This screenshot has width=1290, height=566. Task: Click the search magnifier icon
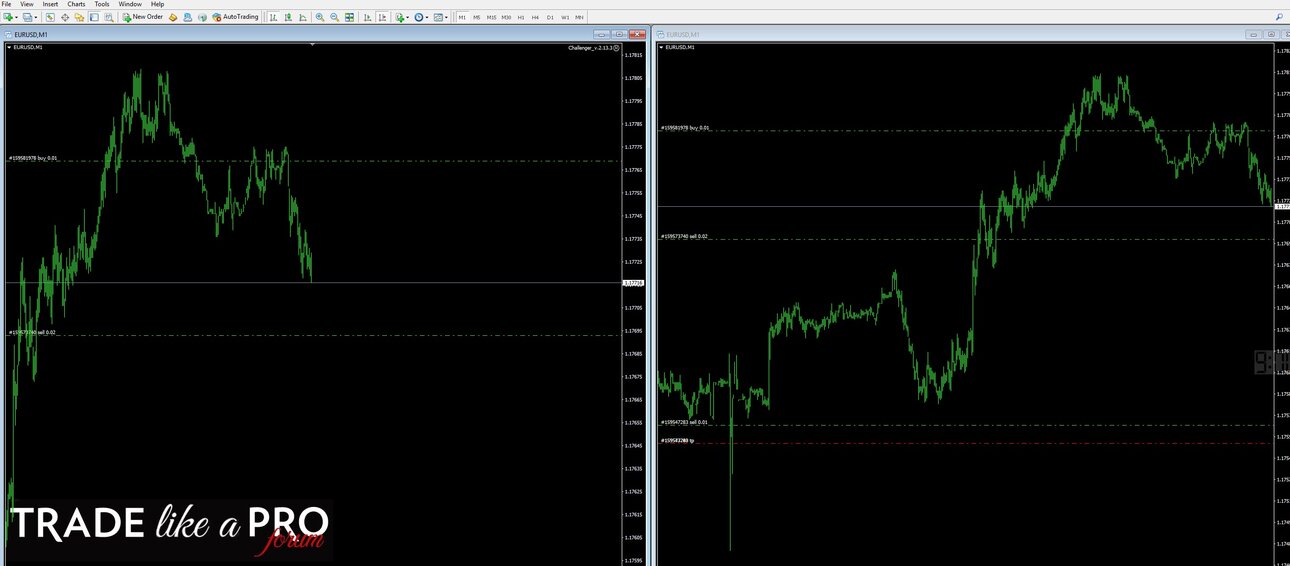coord(1279,17)
